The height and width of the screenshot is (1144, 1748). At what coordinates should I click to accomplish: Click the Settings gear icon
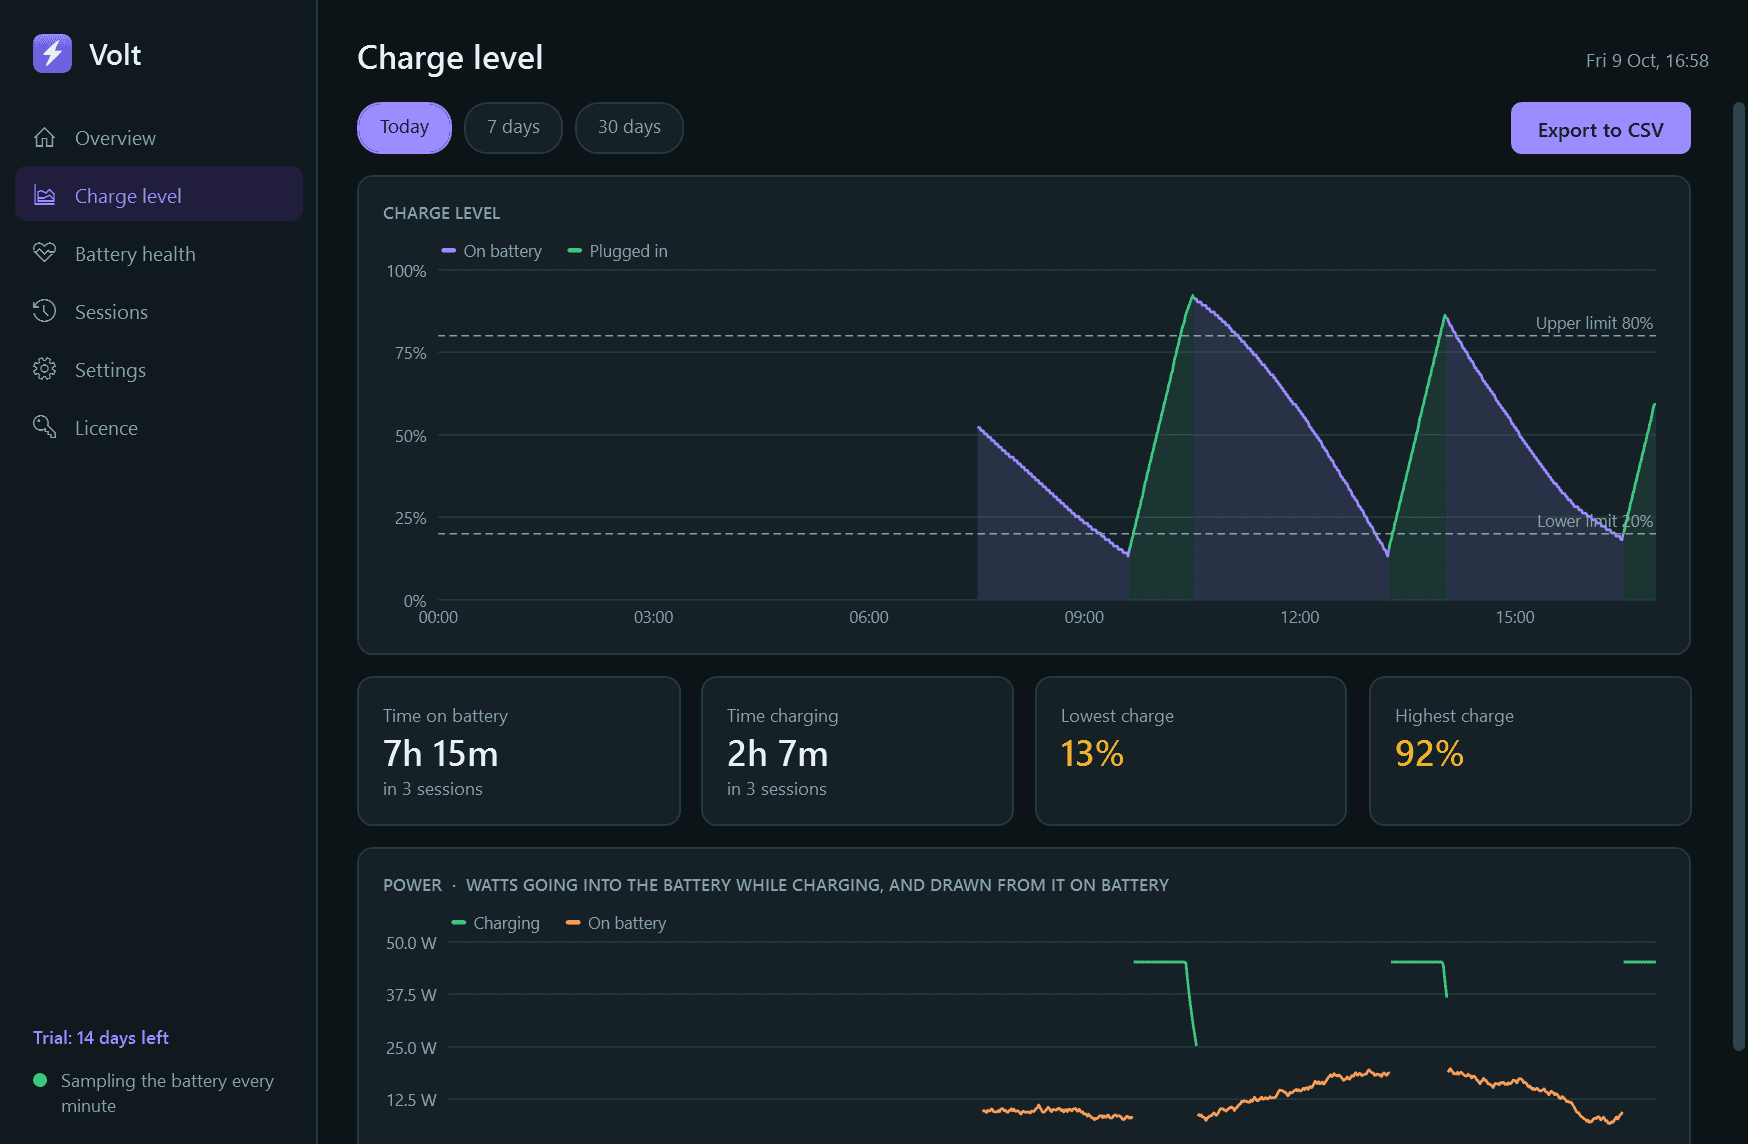tap(44, 369)
